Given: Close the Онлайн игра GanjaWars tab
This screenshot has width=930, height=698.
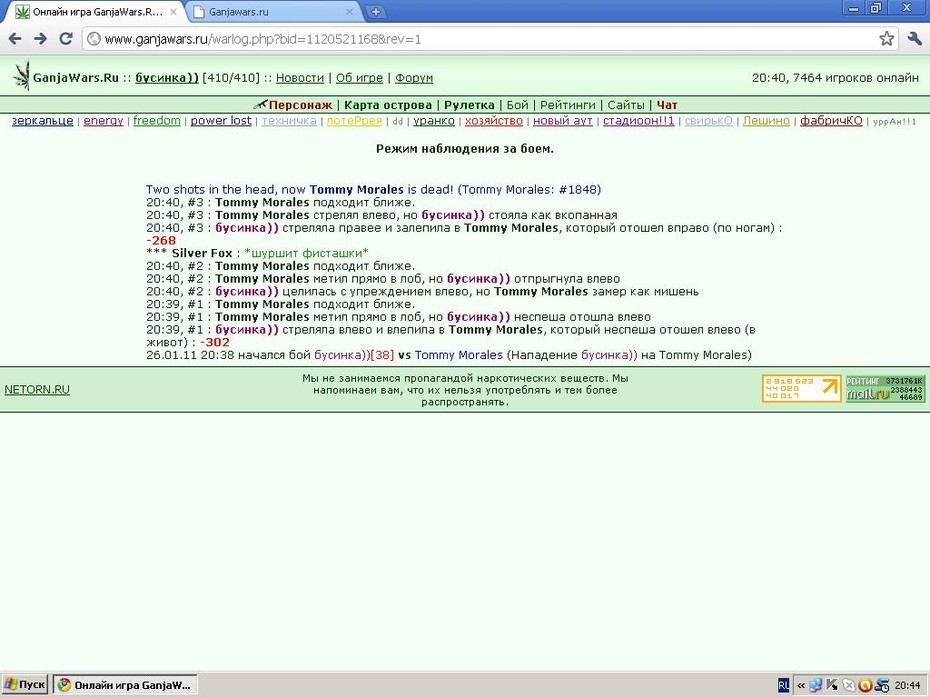Looking at the screenshot, I should [173, 11].
